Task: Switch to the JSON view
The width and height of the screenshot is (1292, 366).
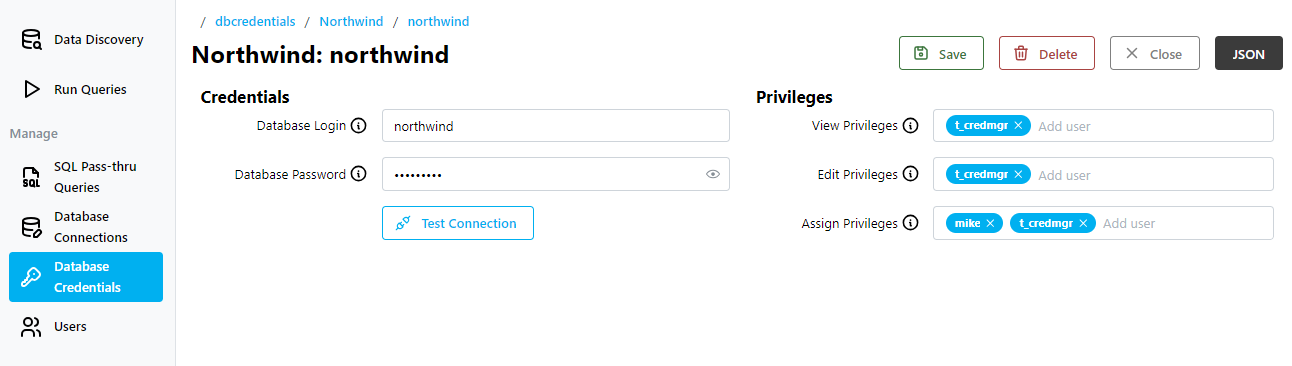Action: click(1249, 53)
